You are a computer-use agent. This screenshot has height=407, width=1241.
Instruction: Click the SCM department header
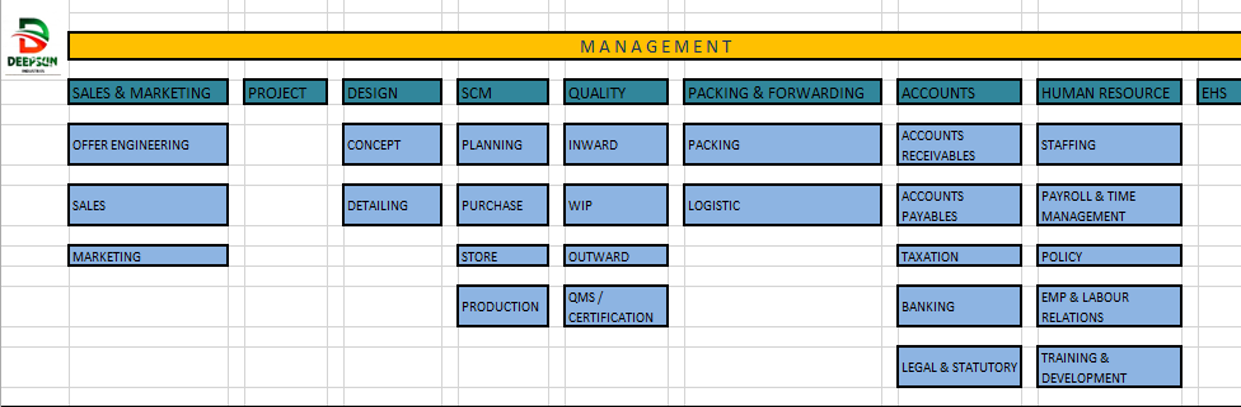click(x=502, y=93)
